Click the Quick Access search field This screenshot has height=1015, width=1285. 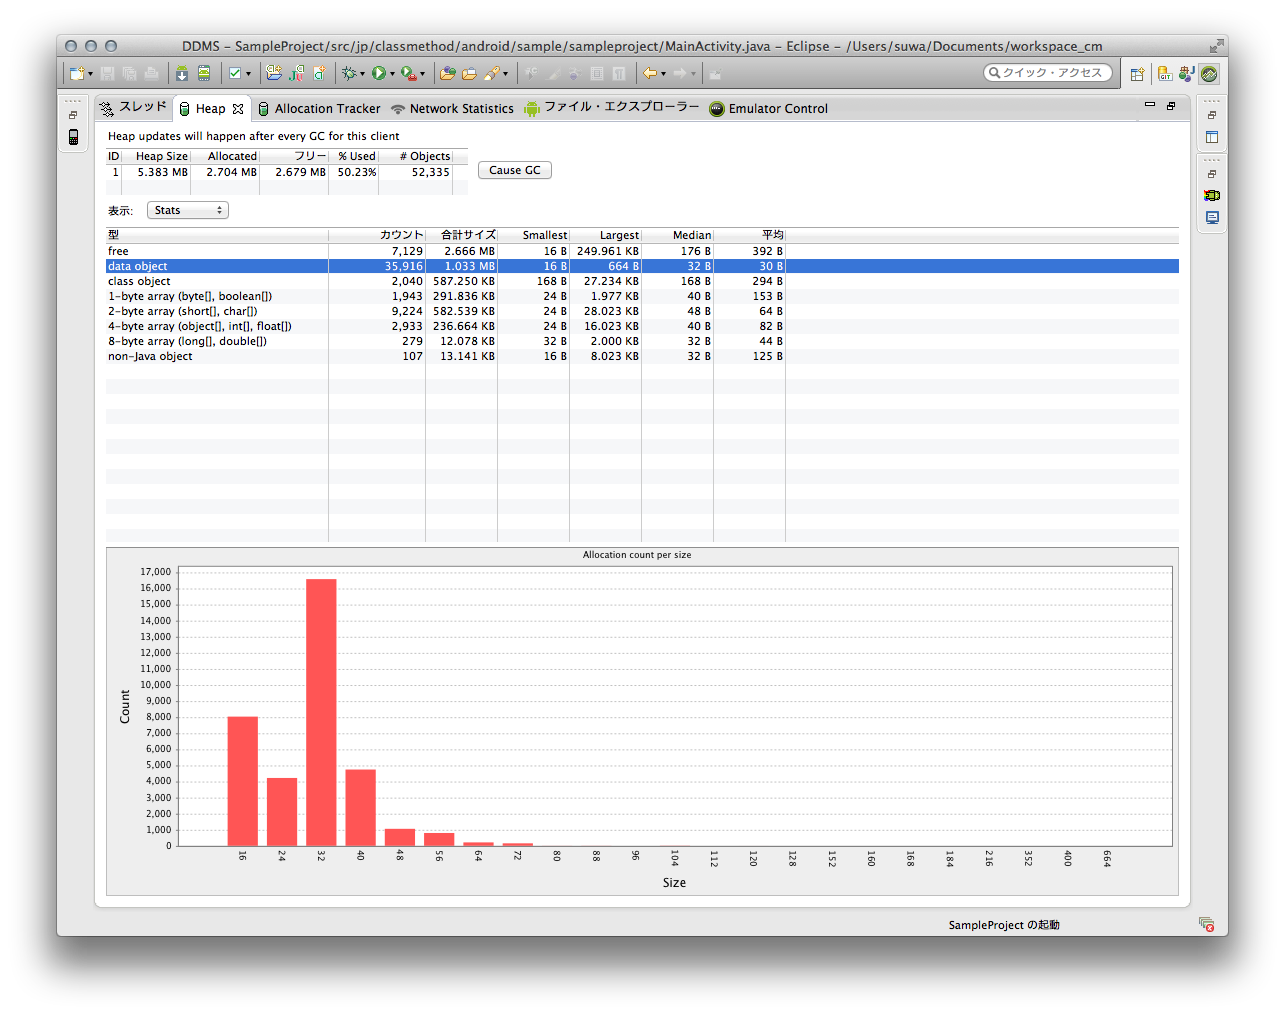1050,73
